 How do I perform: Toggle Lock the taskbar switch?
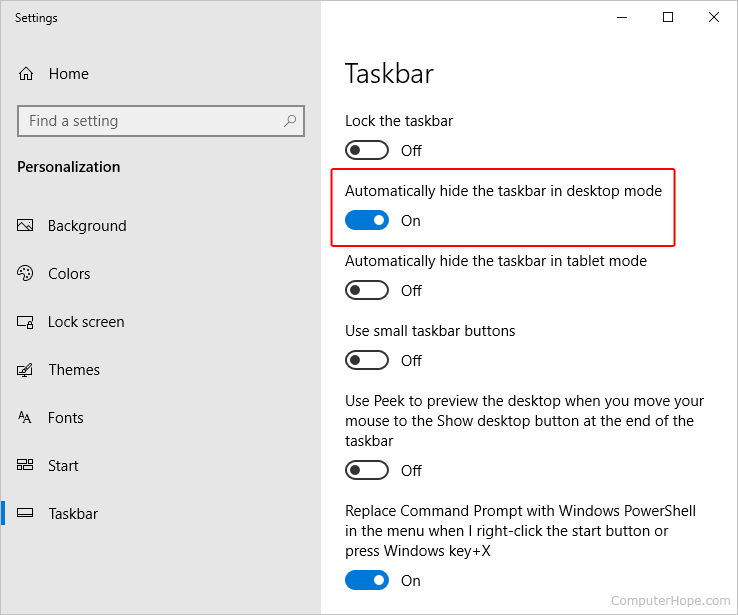(367, 150)
